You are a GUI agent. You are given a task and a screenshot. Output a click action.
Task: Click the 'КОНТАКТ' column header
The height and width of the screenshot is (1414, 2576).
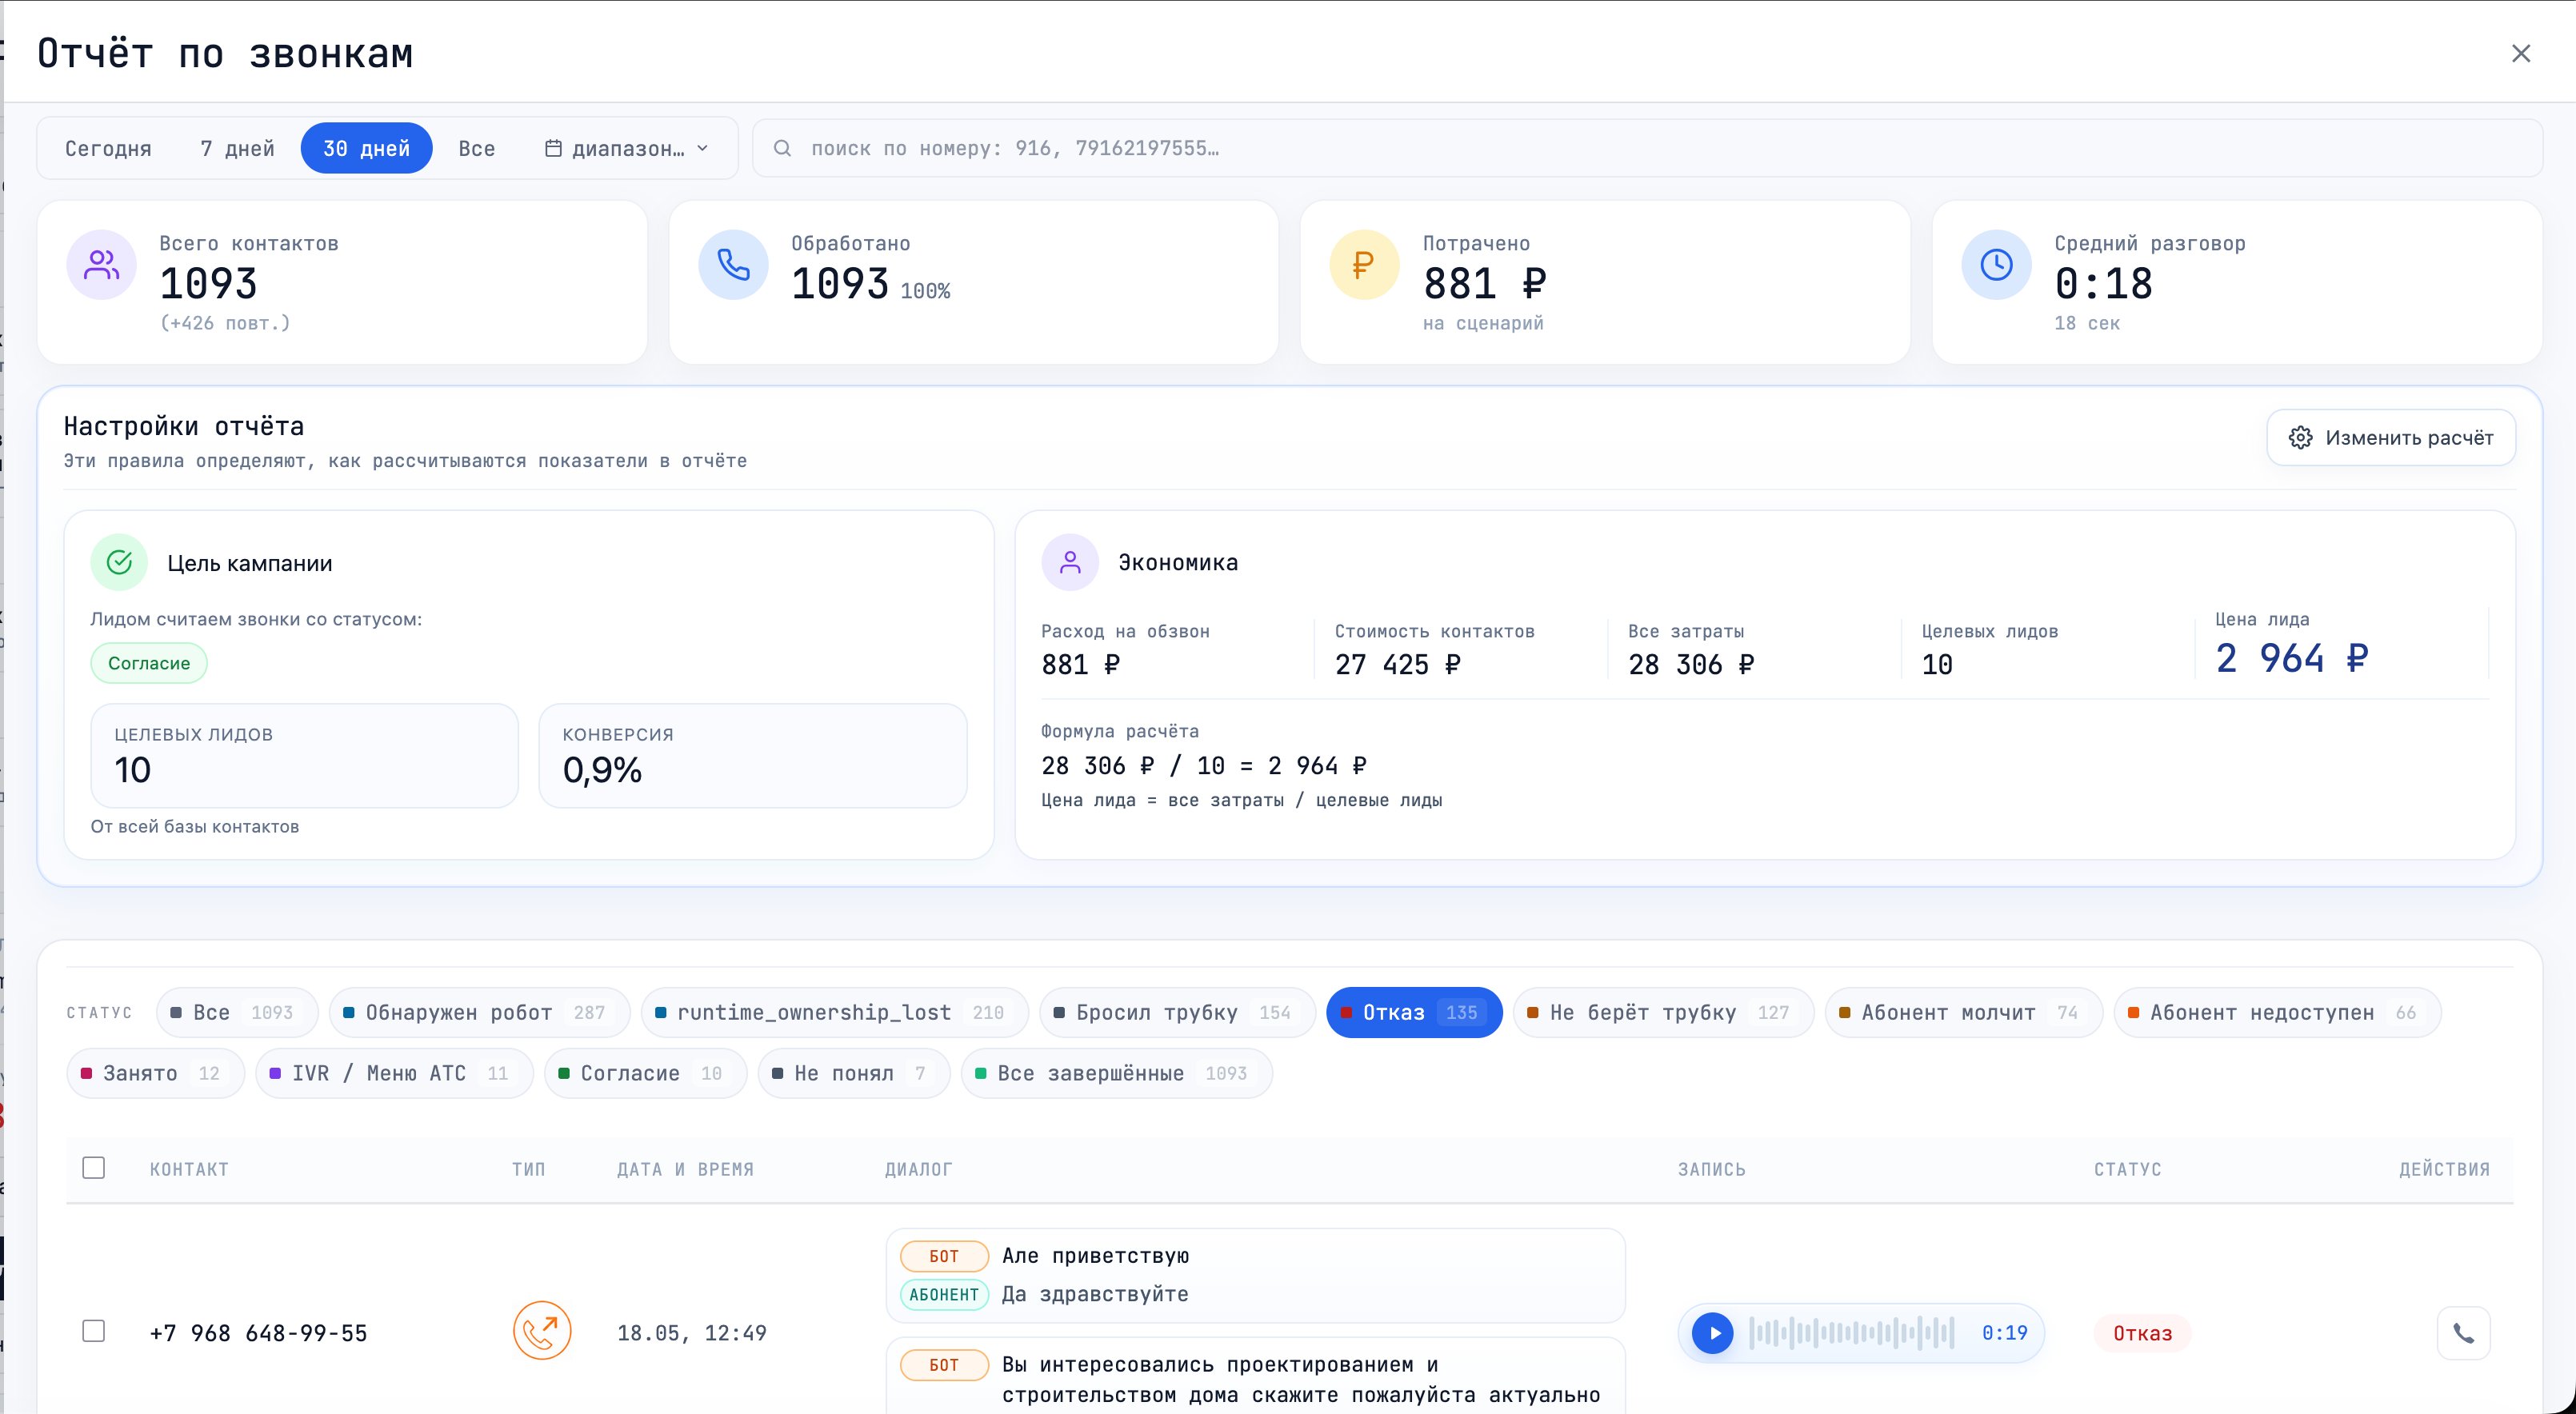189,1169
